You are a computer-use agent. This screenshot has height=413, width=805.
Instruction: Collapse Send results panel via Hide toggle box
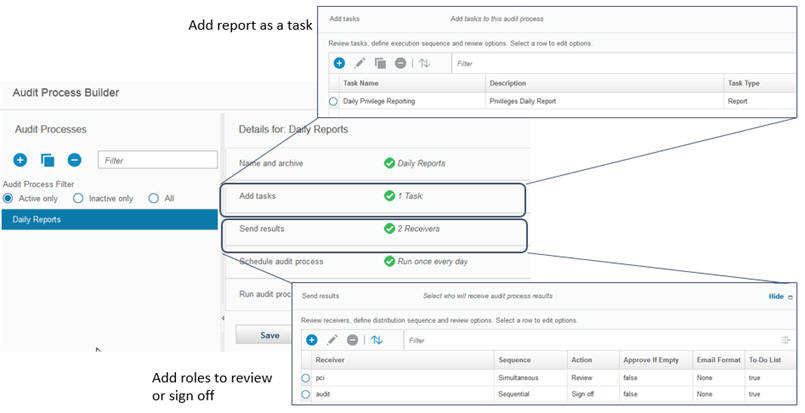click(790, 297)
